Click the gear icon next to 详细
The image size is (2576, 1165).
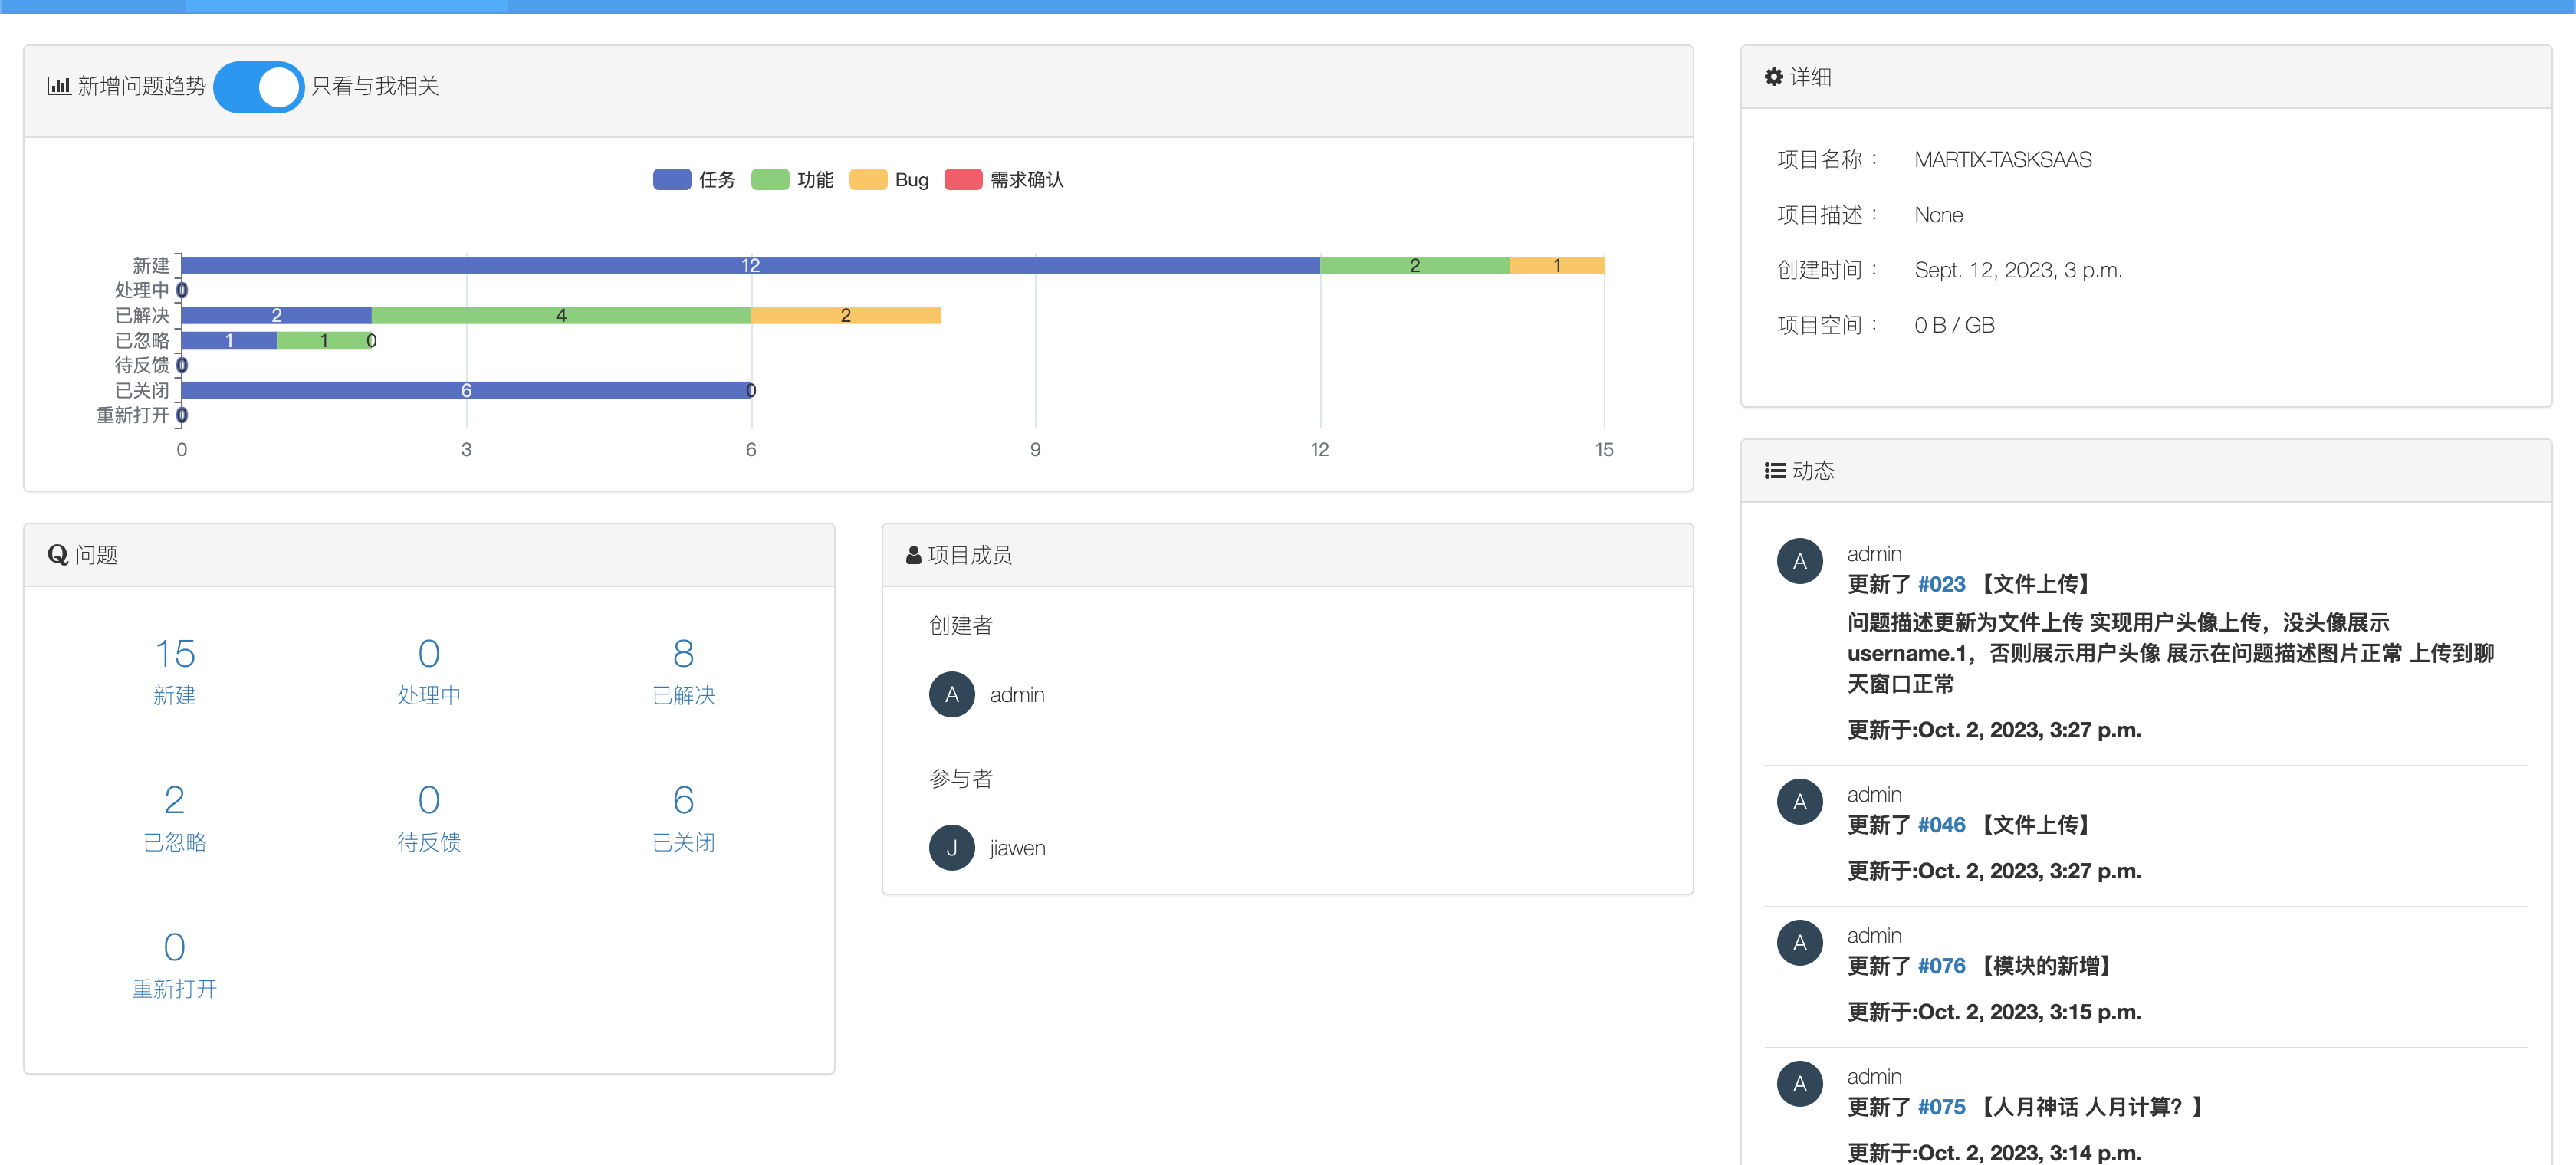[1773, 77]
